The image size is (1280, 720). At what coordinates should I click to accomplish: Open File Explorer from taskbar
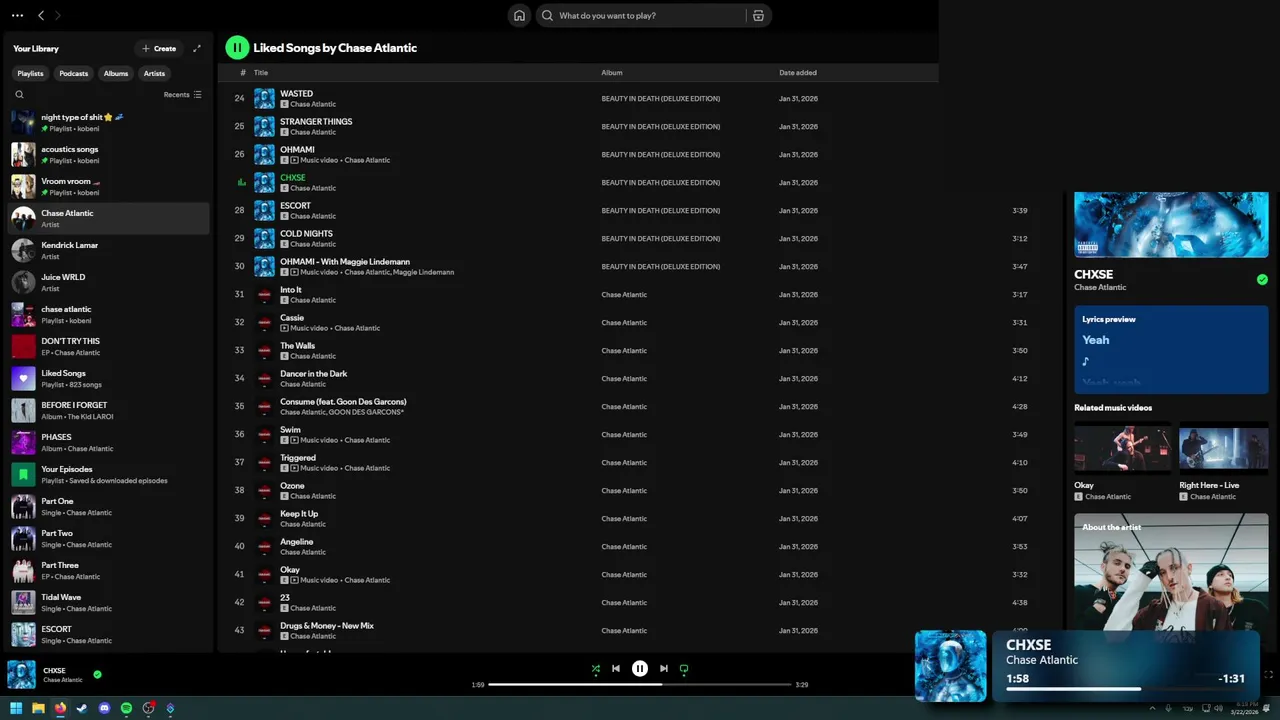tap(38, 708)
